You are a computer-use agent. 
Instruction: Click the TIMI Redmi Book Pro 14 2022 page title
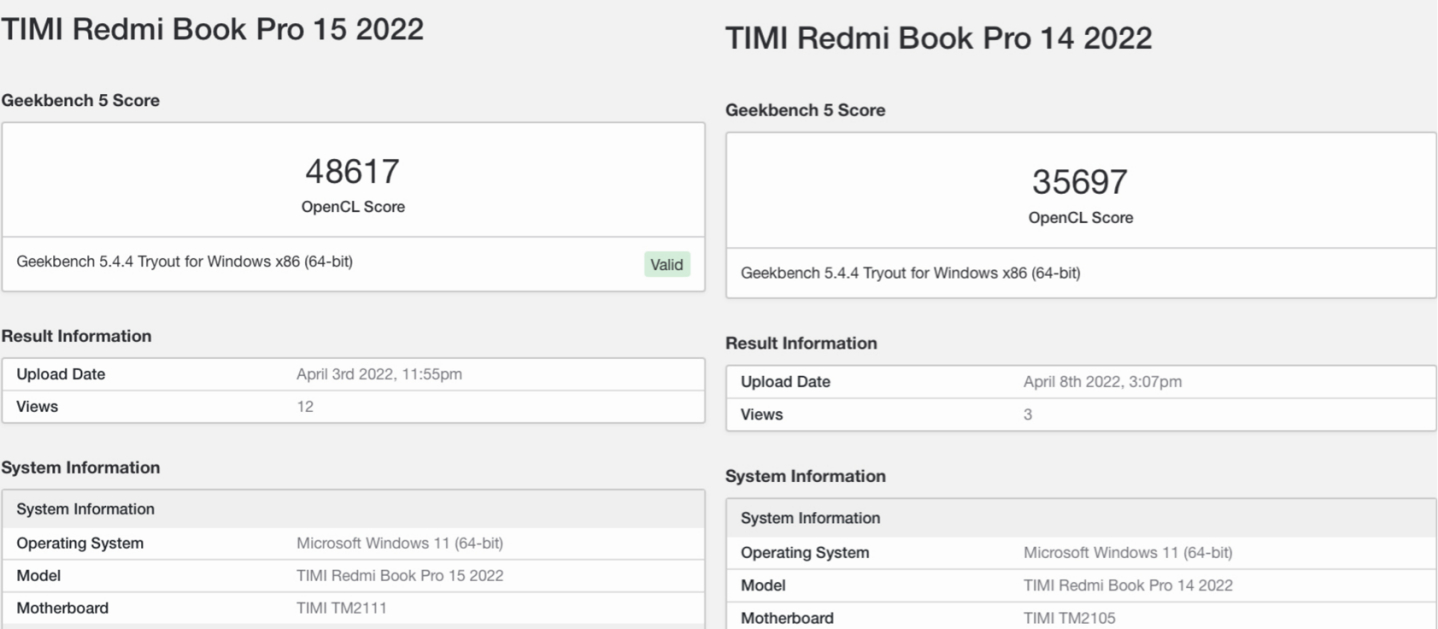pyautogui.click(x=938, y=39)
